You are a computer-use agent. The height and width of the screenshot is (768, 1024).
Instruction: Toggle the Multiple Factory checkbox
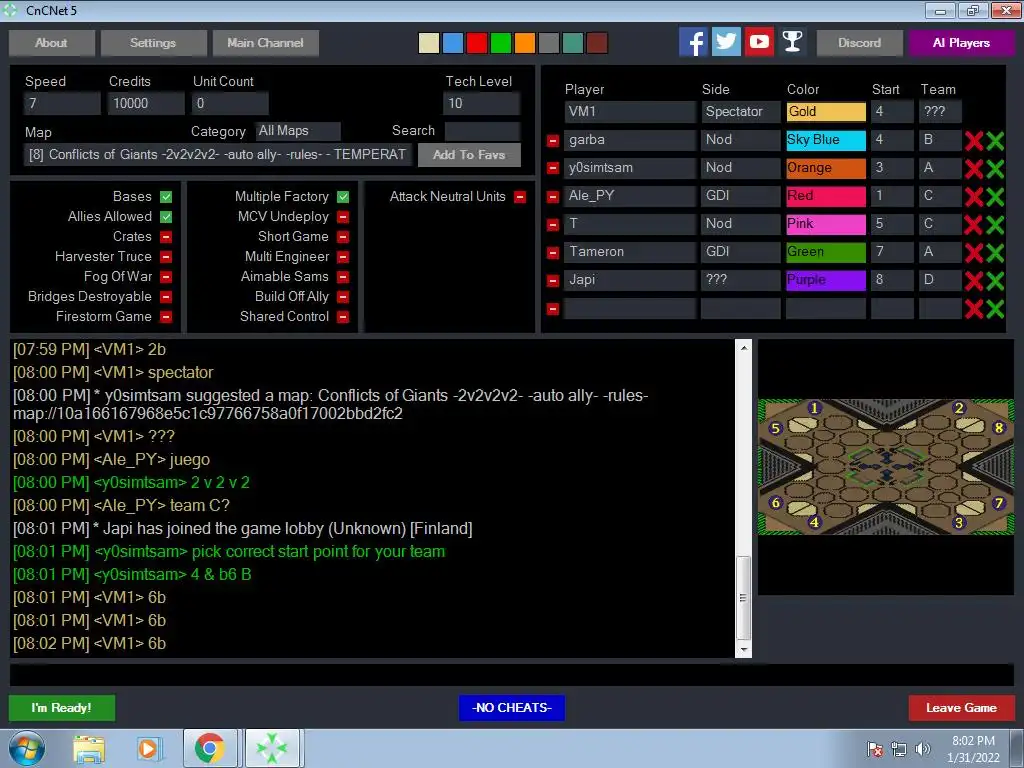[x=343, y=197]
